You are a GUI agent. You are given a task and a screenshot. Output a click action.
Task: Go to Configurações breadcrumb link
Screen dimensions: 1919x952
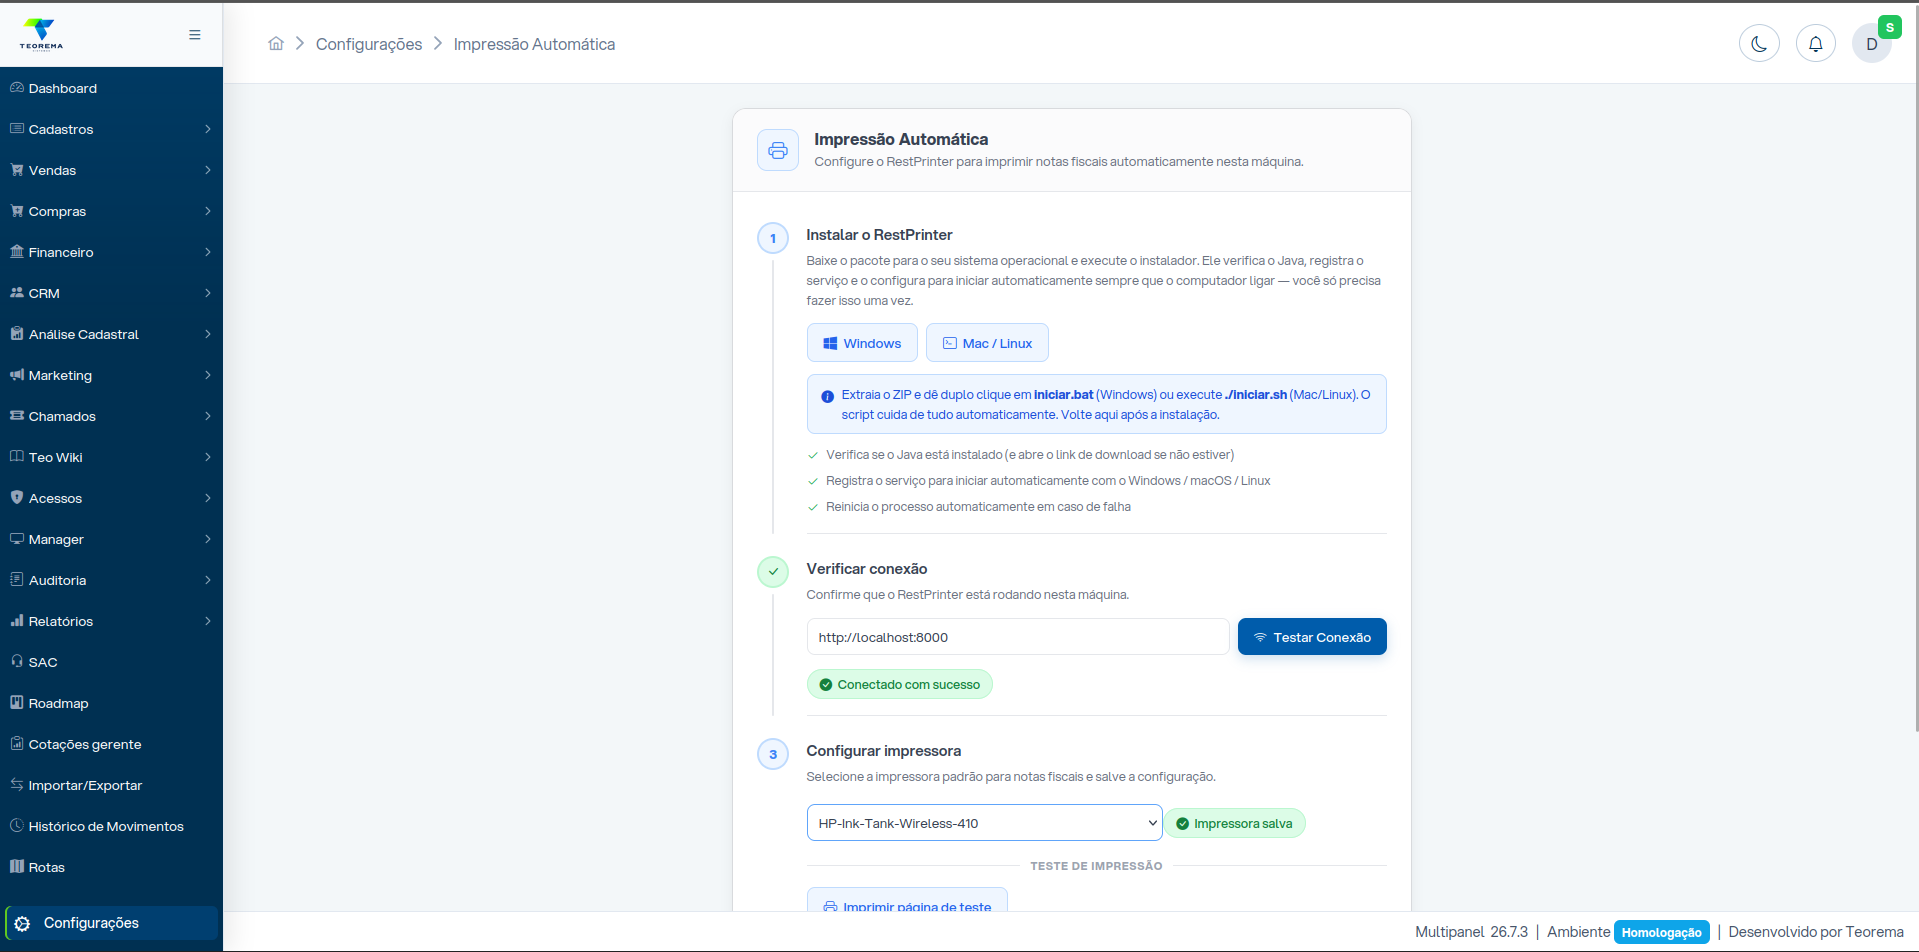coord(369,44)
